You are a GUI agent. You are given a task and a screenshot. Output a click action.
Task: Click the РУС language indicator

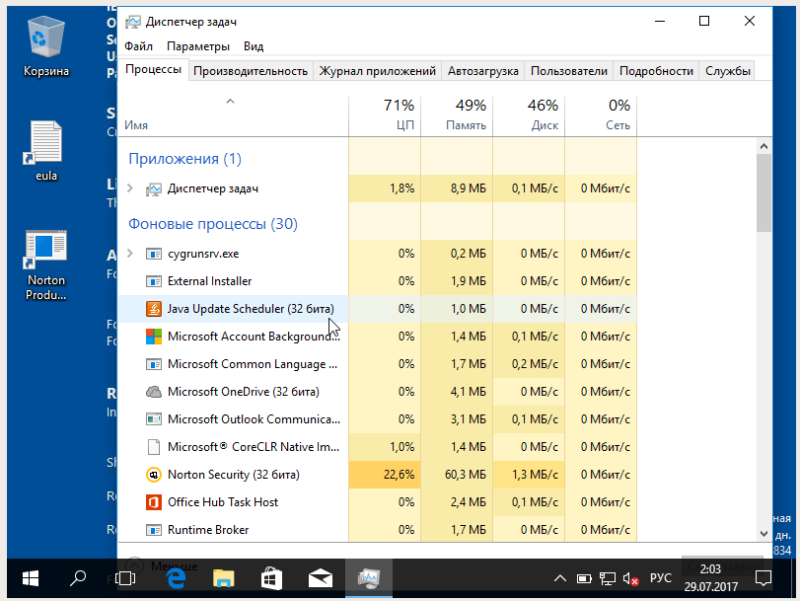pyautogui.click(x=660, y=578)
